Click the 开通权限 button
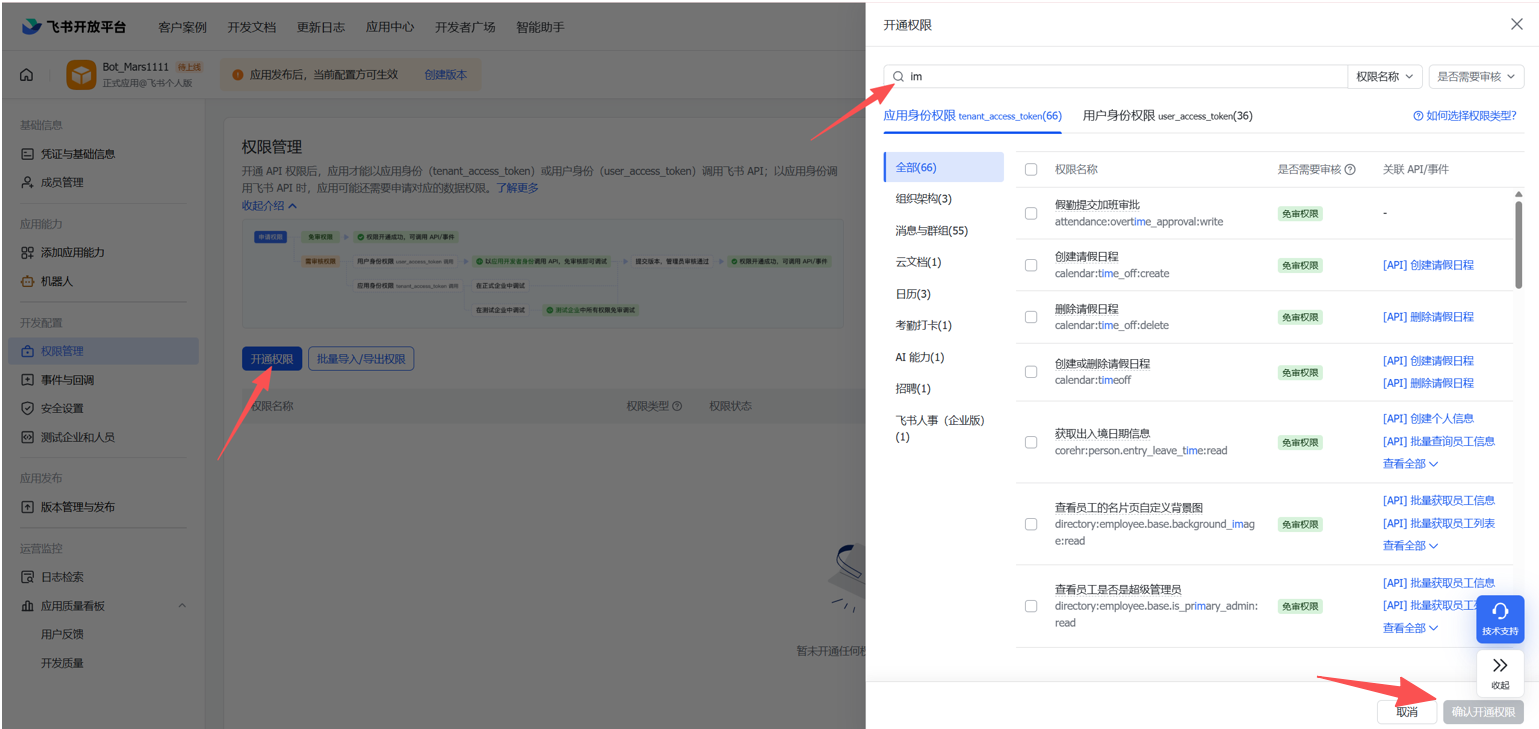The image size is (1539, 729). [272, 359]
